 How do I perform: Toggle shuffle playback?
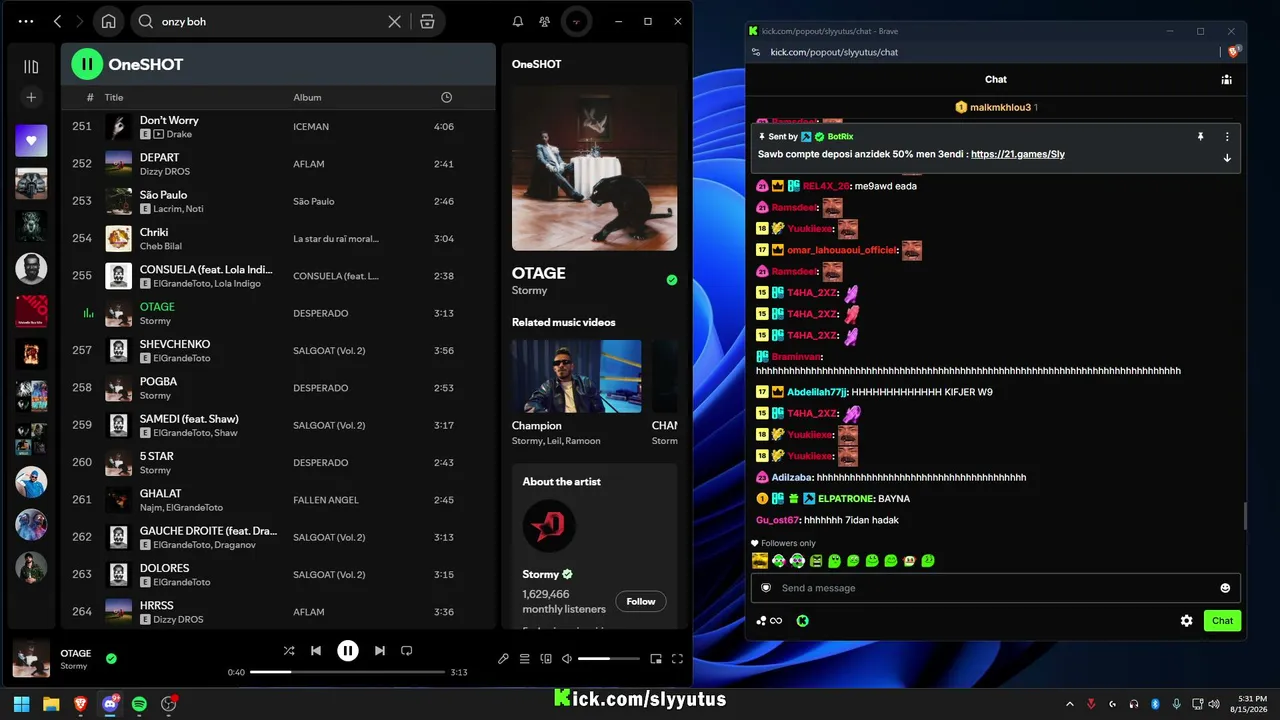tap(289, 651)
